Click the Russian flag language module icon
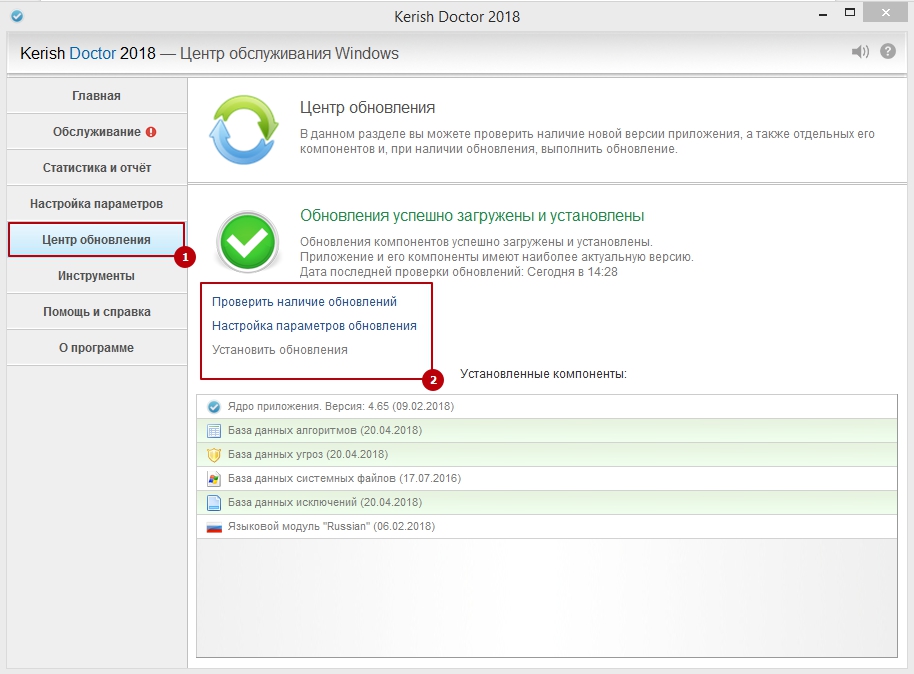Image resolution: width=914 pixels, height=674 pixels. coord(214,528)
